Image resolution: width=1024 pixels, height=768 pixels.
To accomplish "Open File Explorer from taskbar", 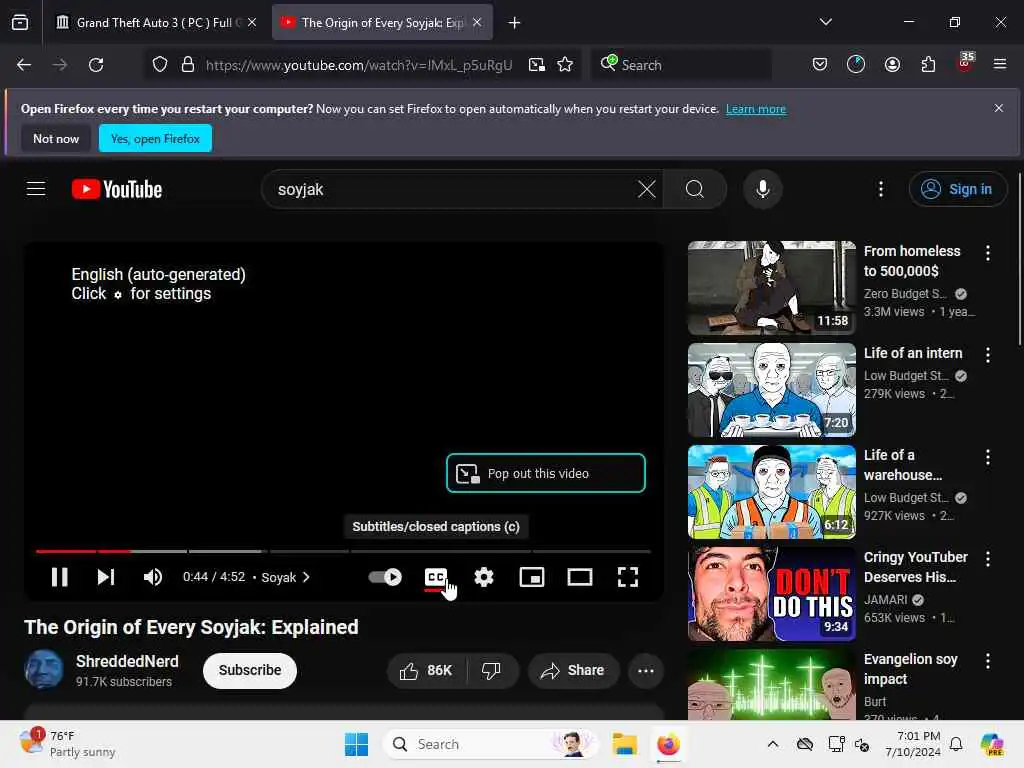I will click(x=624, y=744).
